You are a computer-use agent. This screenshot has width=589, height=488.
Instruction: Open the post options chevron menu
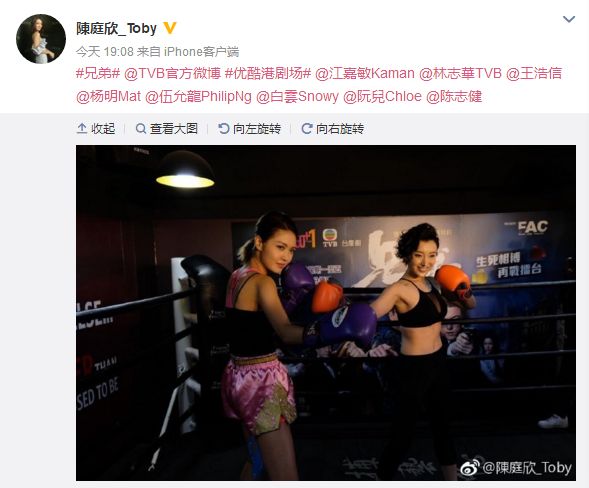click(569, 19)
